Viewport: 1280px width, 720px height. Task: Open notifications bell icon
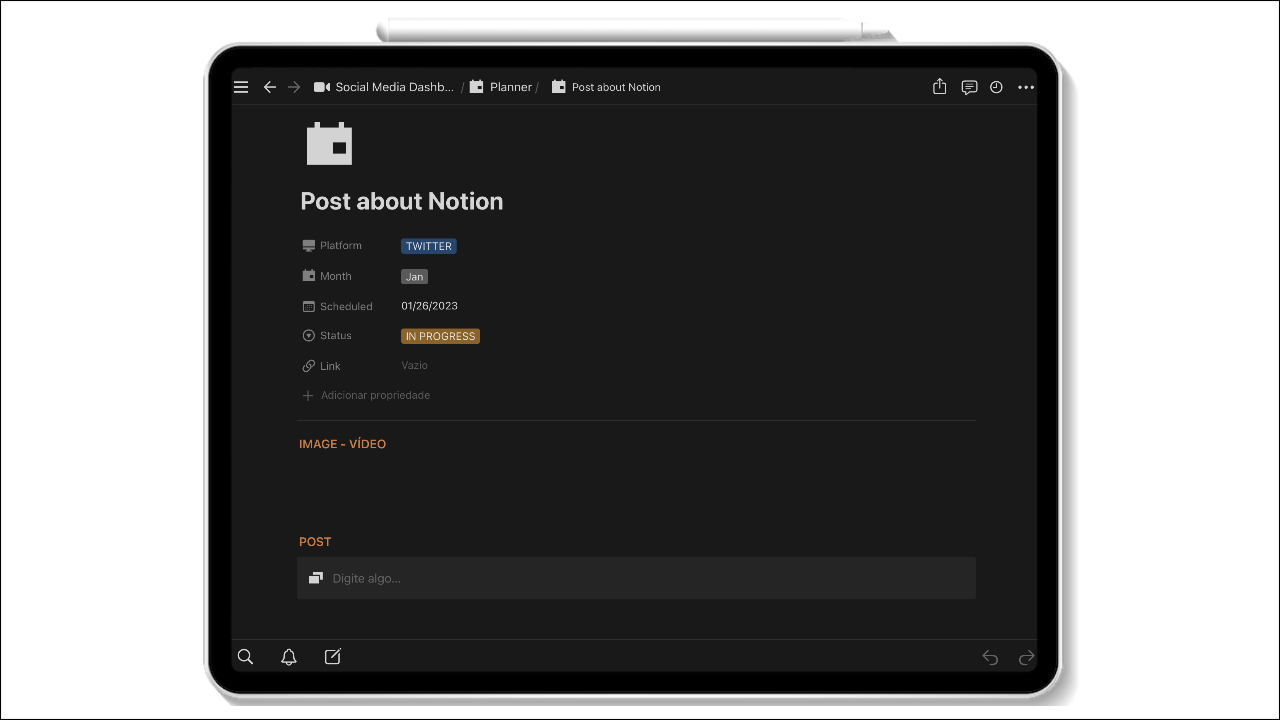point(289,657)
